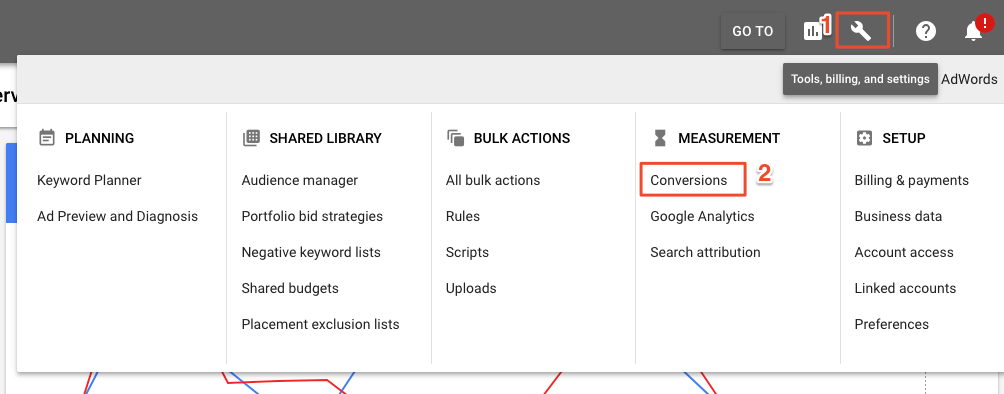Open Keyword Planner
This screenshot has height=394, width=1004.
(x=89, y=181)
